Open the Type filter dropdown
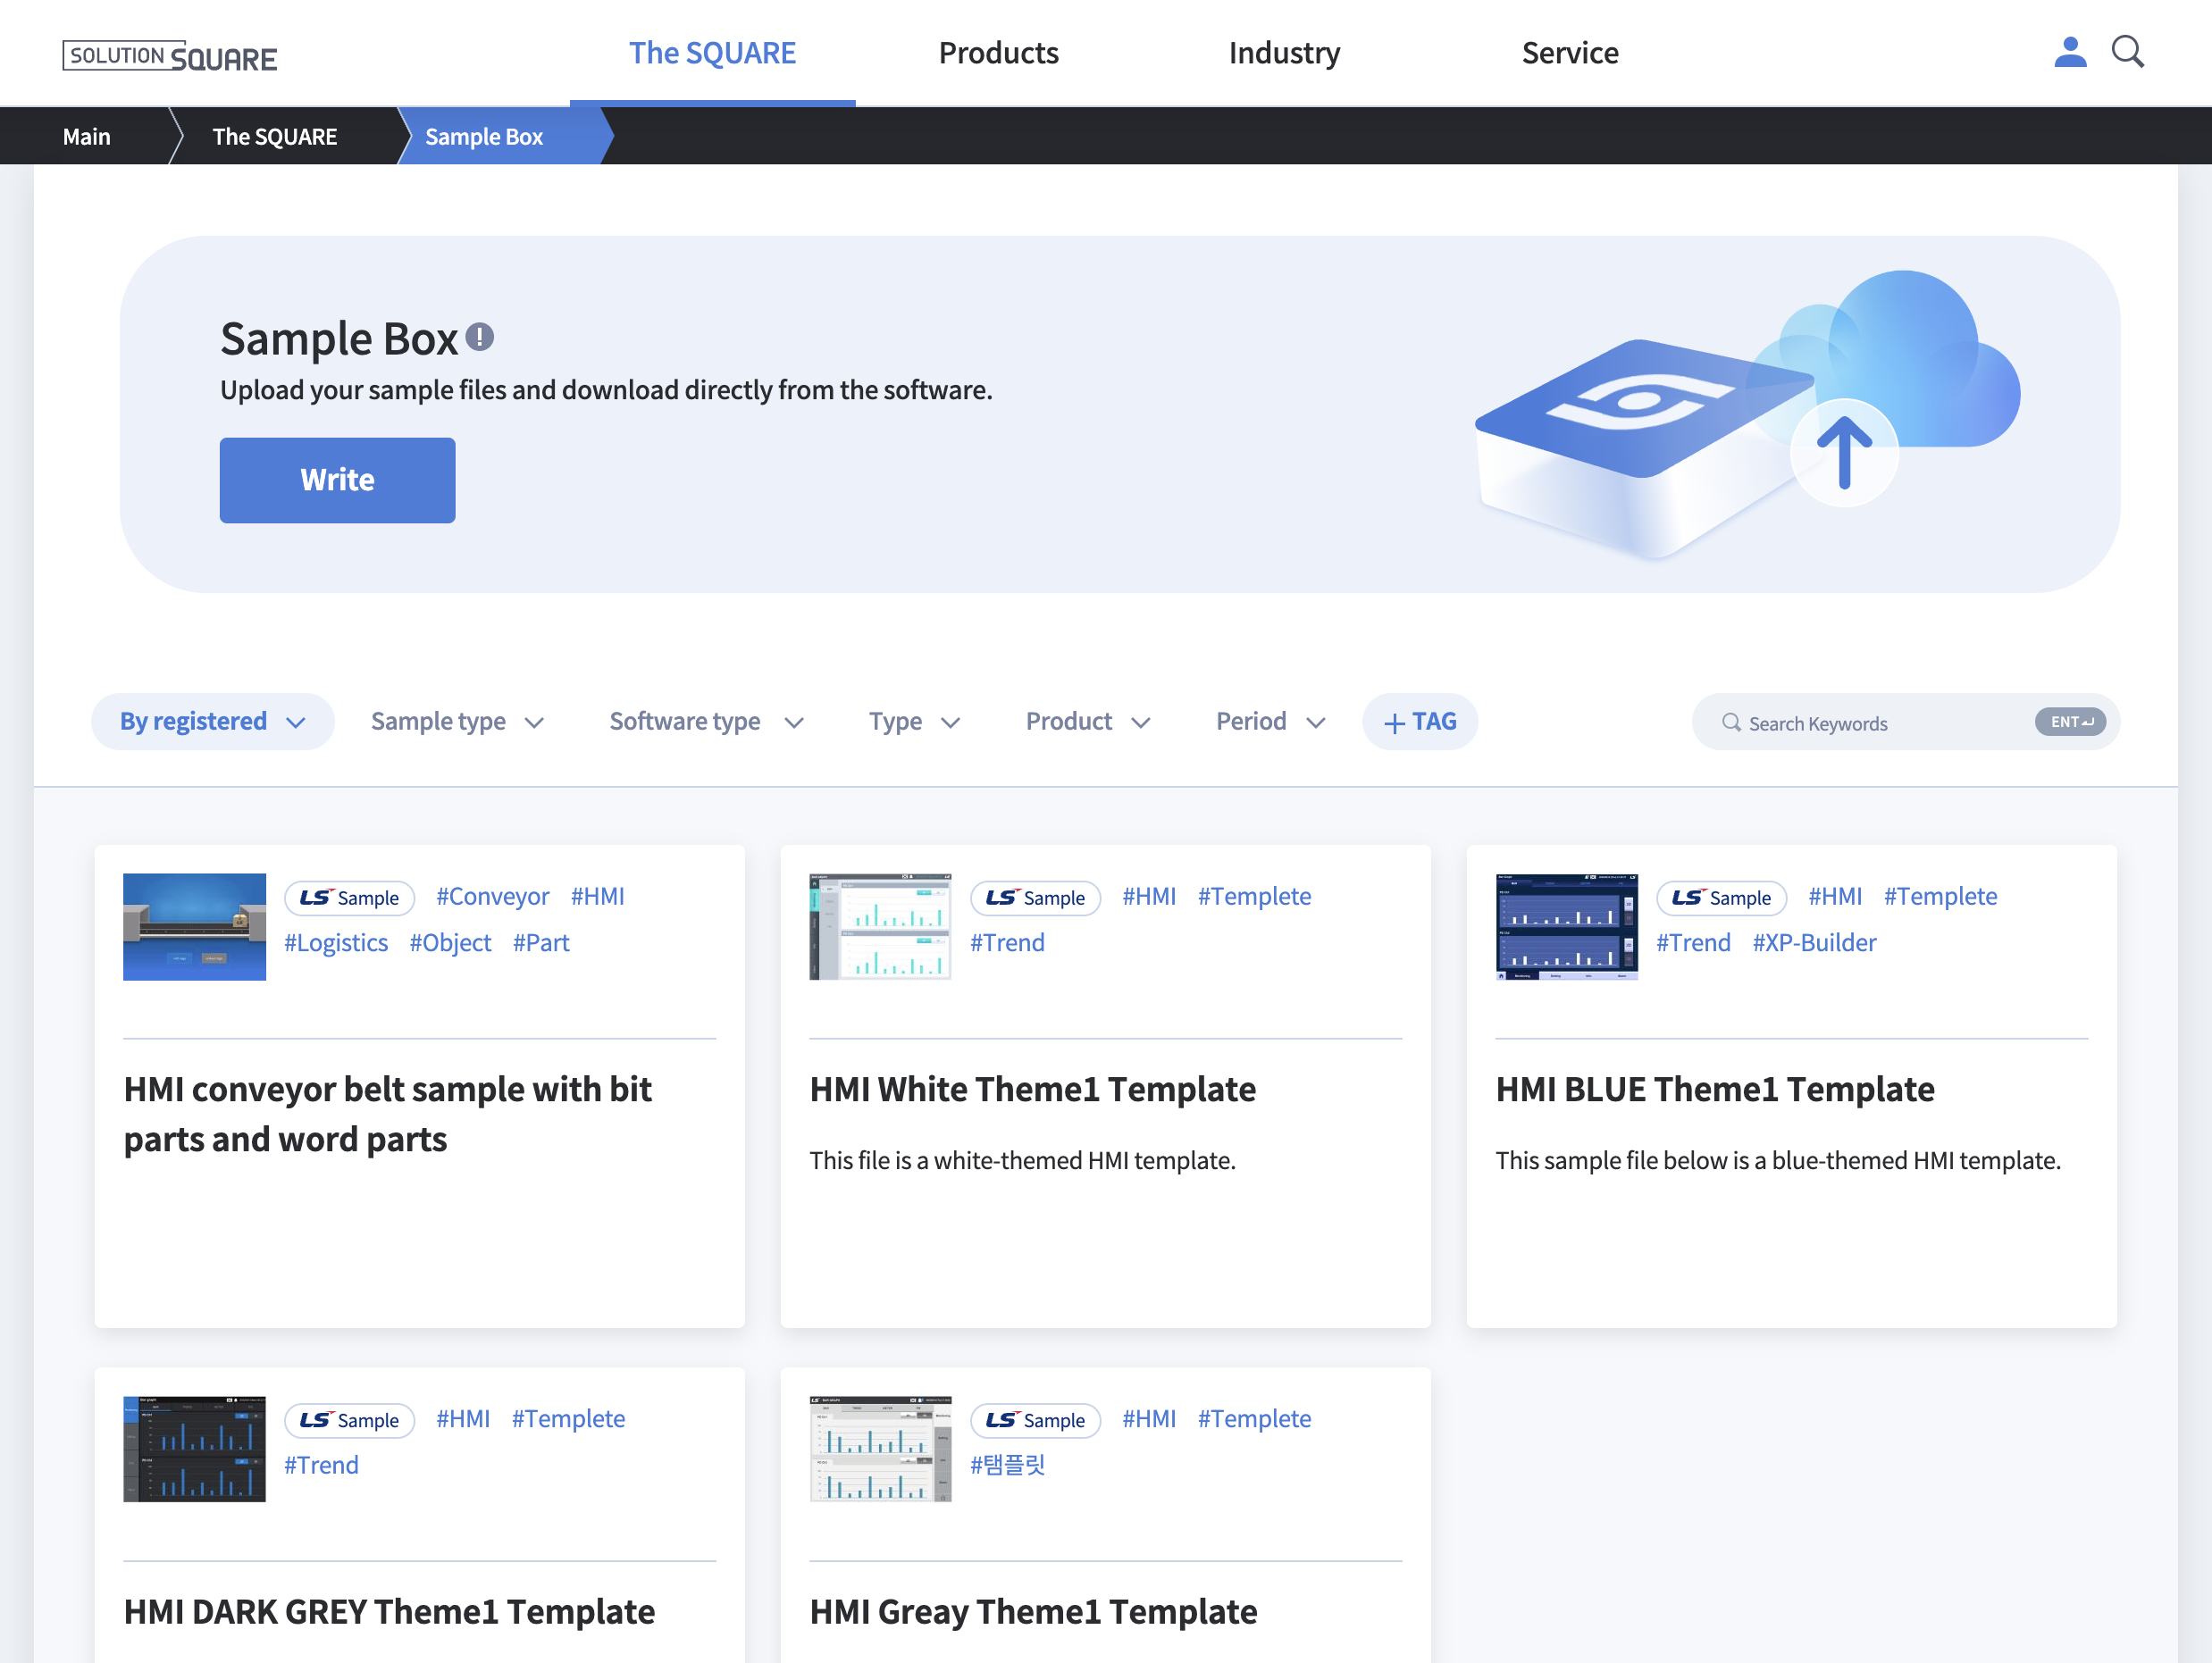Viewport: 2212px width, 1663px height. [915, 722]
